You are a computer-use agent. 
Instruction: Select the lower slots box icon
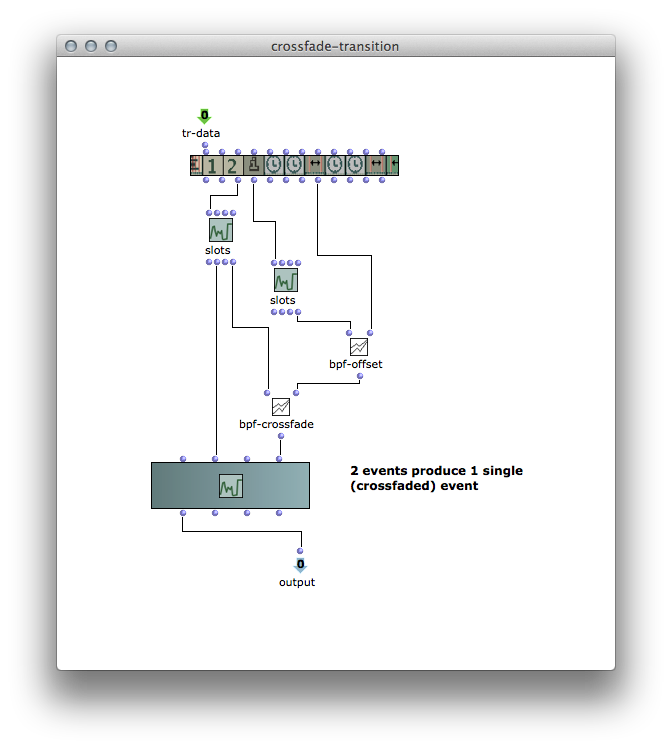click(x=286, y=280)
